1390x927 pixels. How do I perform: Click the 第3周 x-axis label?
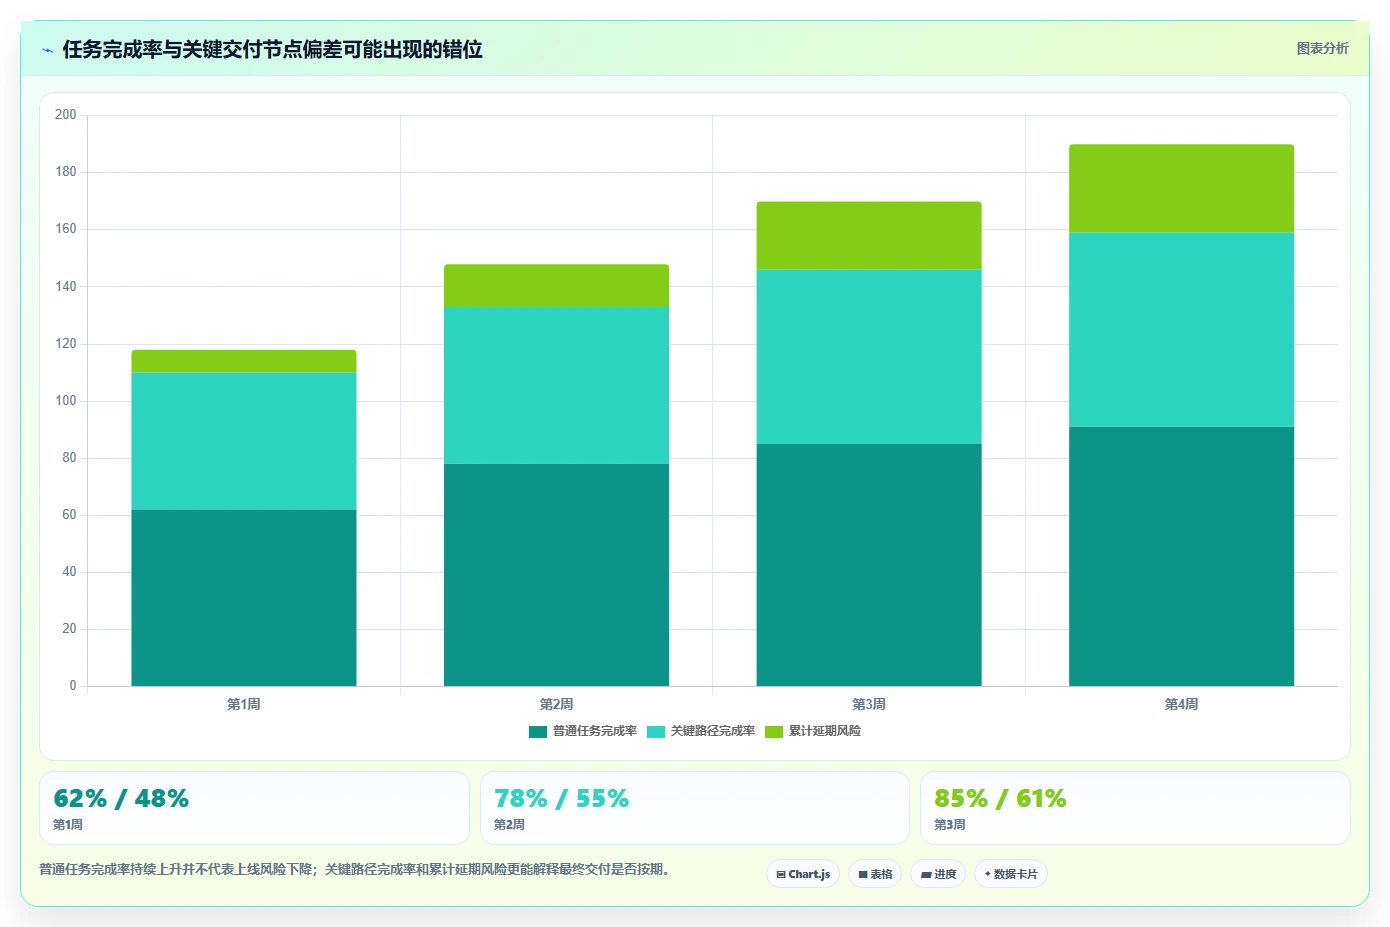[x=869, y=704]
